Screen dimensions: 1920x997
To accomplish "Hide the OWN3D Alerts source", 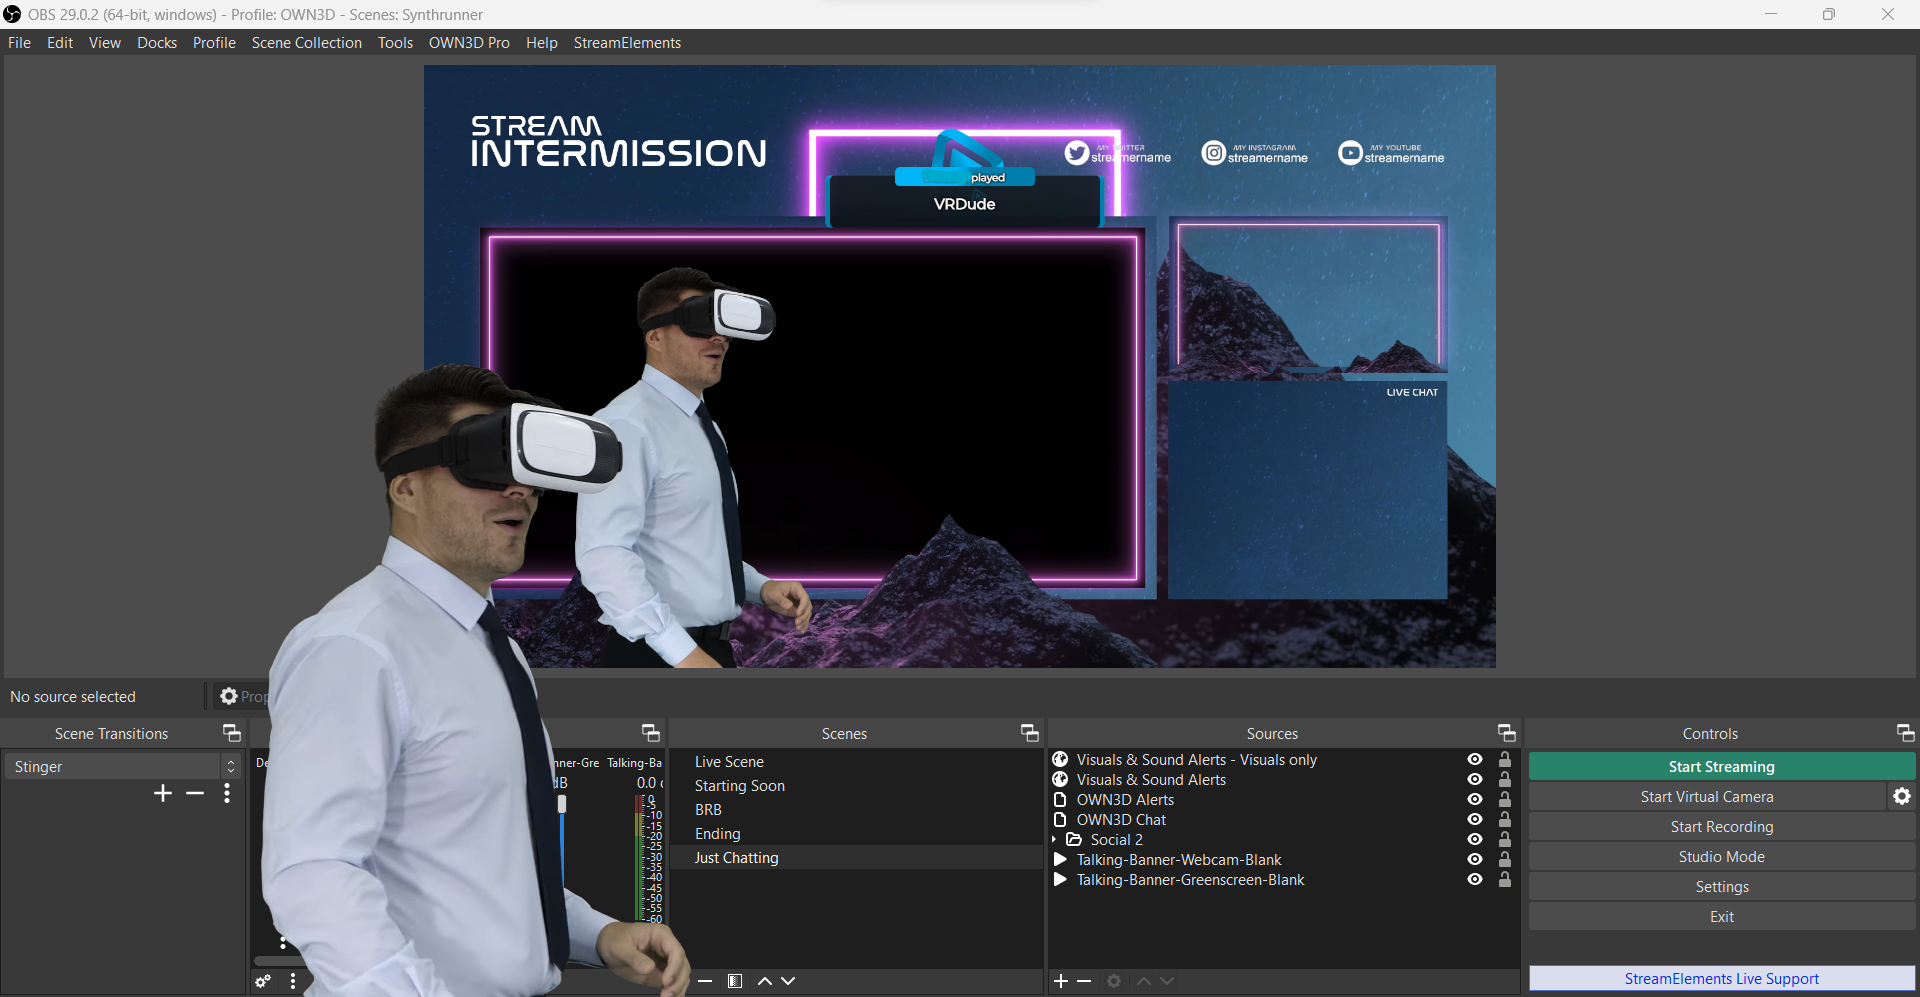I will pyautogui.click(x=1475, y=799).
